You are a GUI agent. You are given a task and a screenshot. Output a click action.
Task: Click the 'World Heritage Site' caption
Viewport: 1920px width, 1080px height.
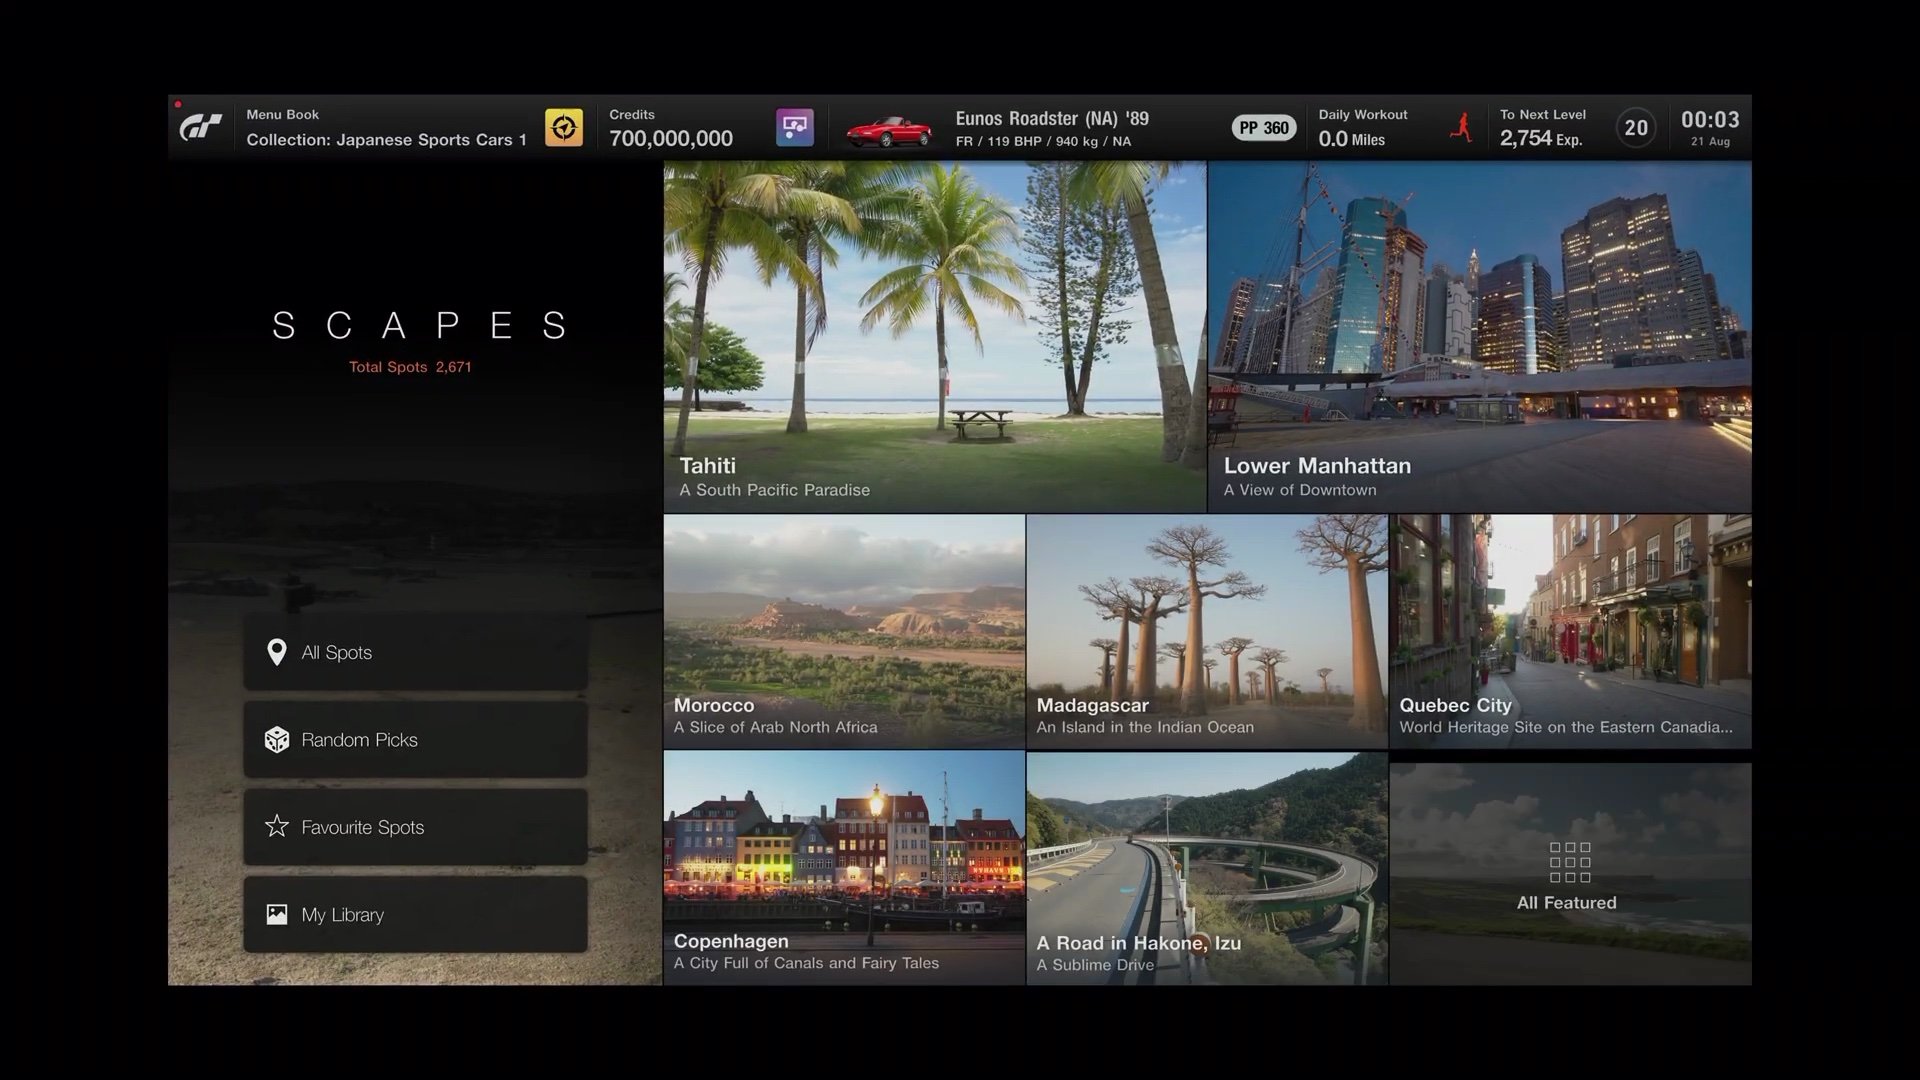pyautogui.click(x=1566, y=727)
